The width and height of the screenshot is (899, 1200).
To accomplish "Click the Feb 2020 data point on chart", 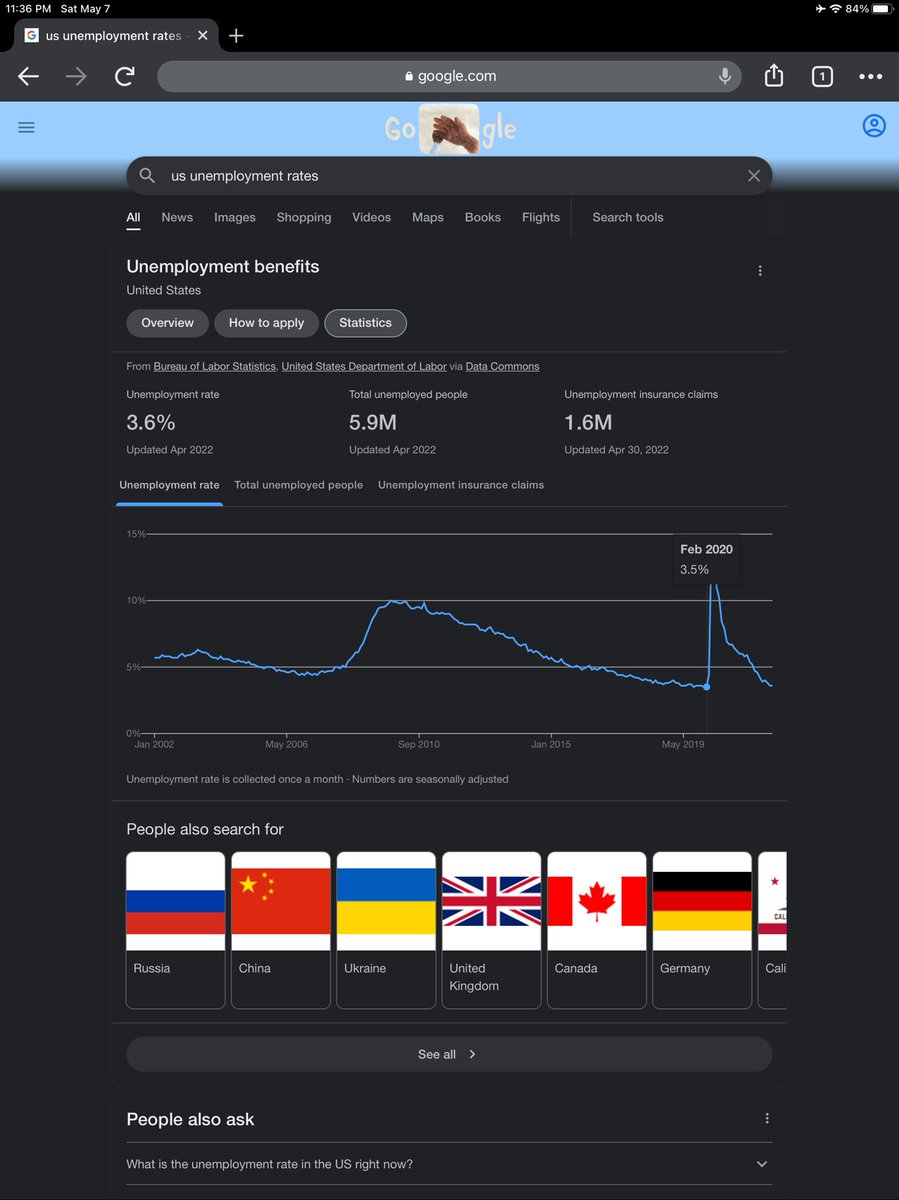I will [x=707, y=687].
